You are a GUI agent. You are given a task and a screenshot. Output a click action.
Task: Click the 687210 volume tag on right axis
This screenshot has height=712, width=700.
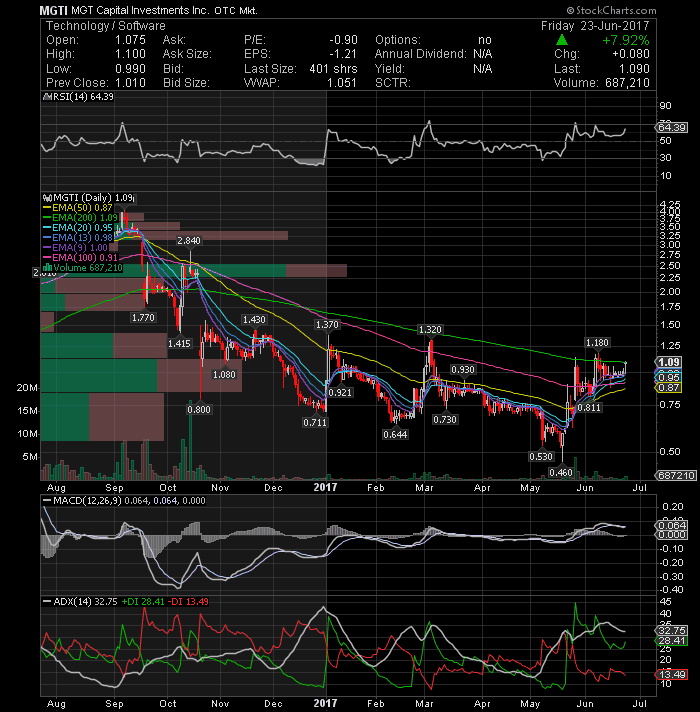coord(677,475)
